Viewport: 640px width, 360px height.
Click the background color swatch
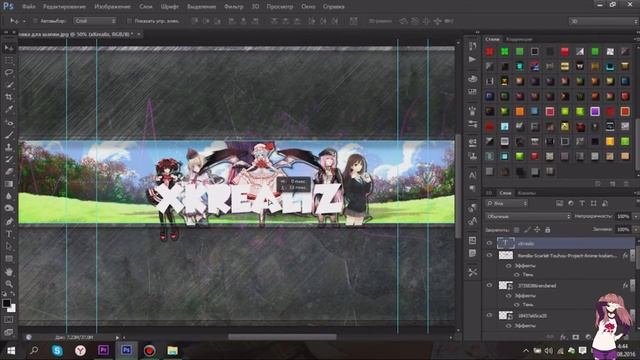tap(12, 309)
